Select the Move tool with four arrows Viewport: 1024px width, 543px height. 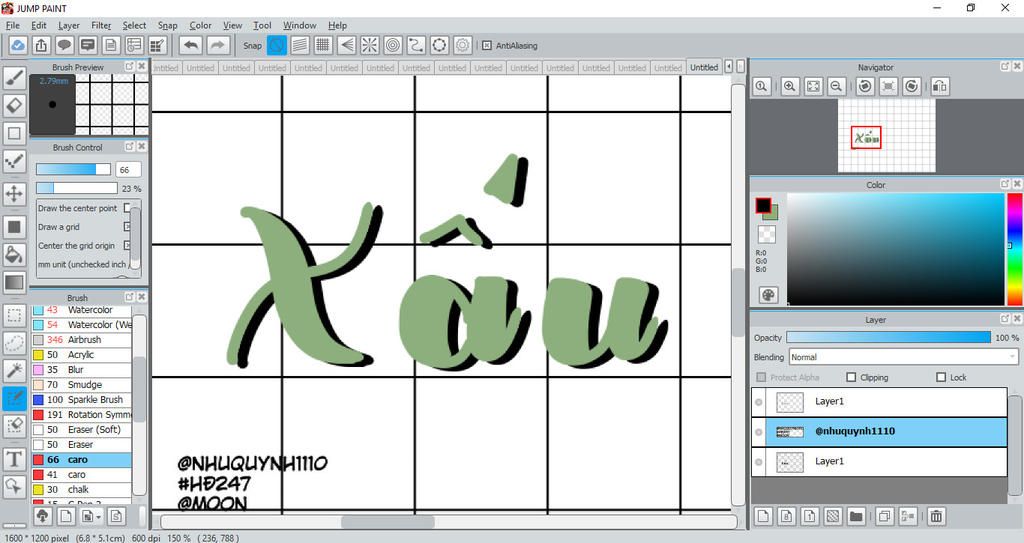point(14,194)
